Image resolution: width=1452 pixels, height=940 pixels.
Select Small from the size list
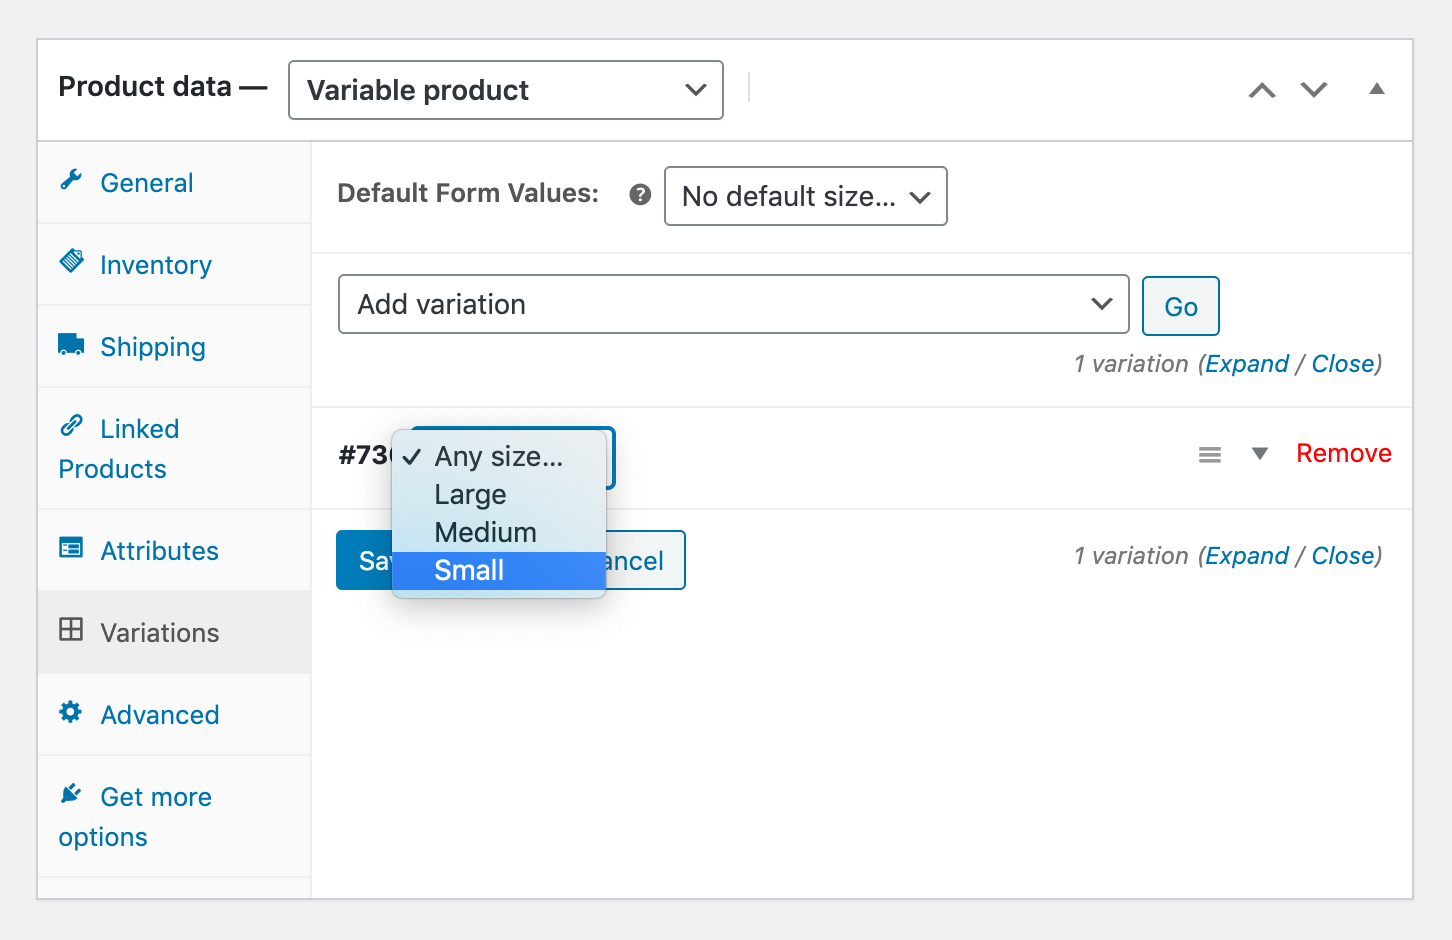point(469,571)
